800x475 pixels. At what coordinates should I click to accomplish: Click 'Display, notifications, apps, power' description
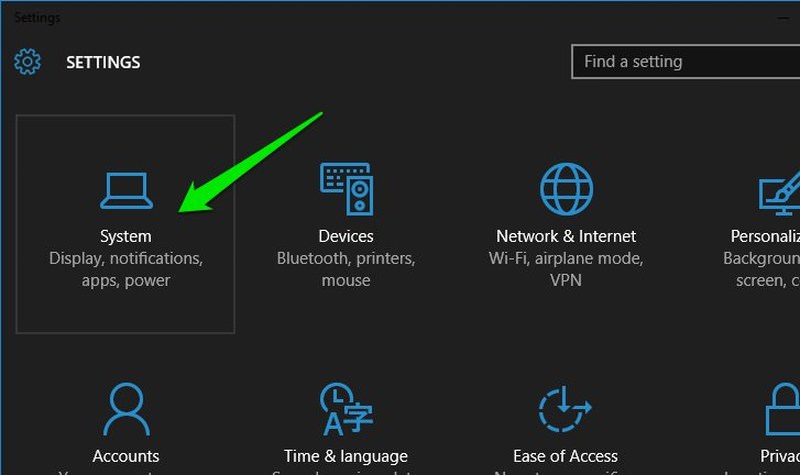pyautogui.click(x=126, y=269)
